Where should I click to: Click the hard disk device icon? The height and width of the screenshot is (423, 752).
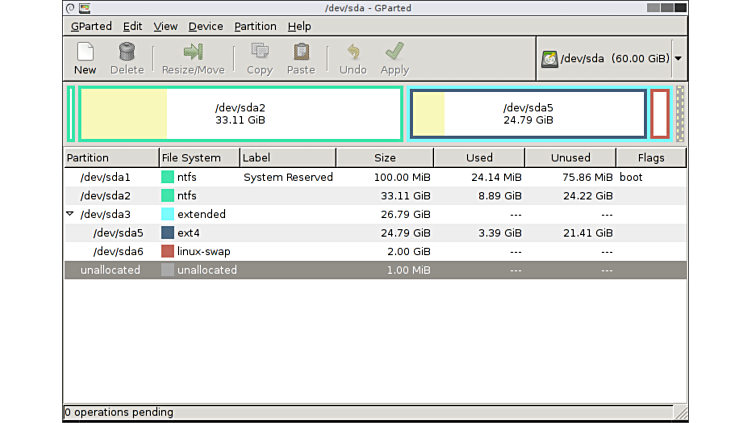(x=550, y=59)
